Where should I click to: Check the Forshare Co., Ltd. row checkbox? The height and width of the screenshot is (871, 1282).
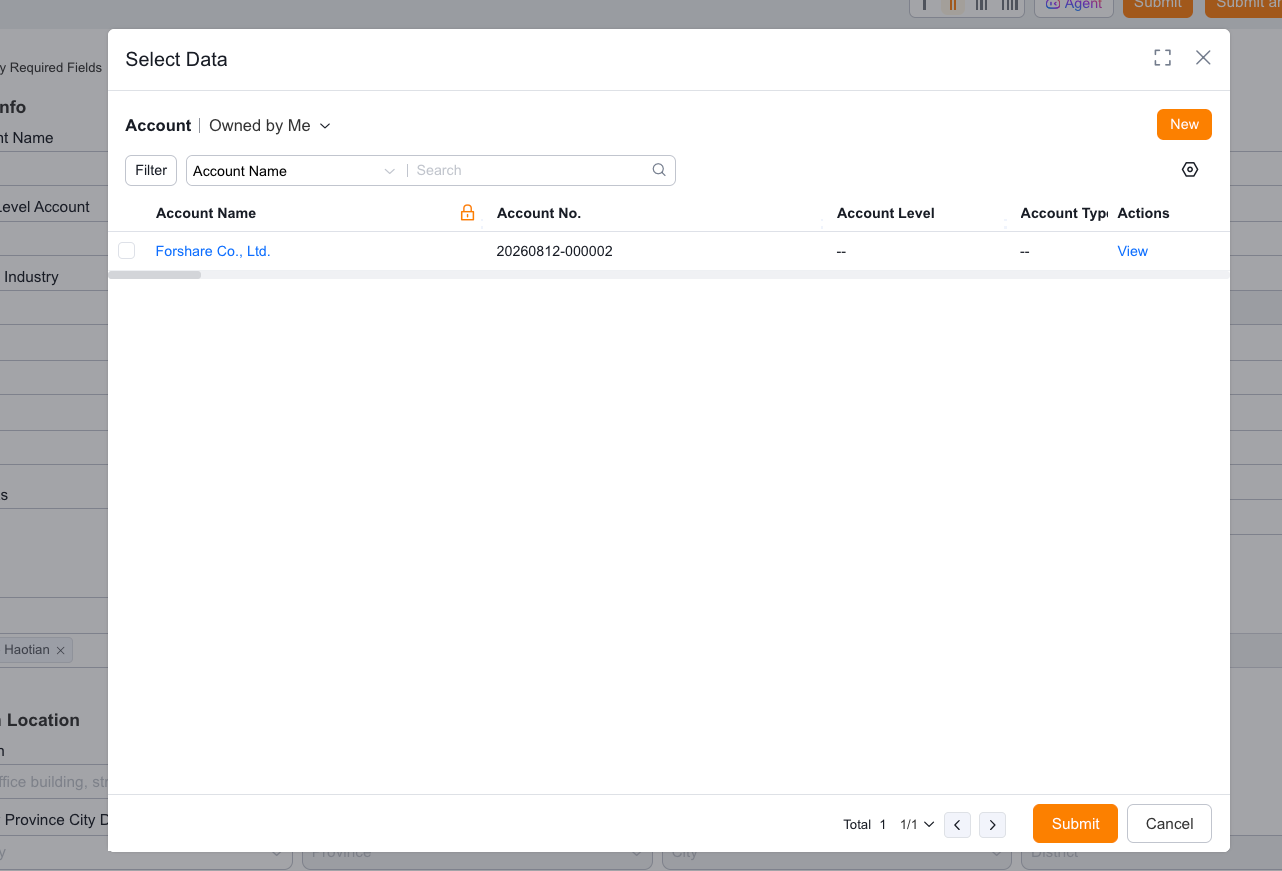[126, 251]
